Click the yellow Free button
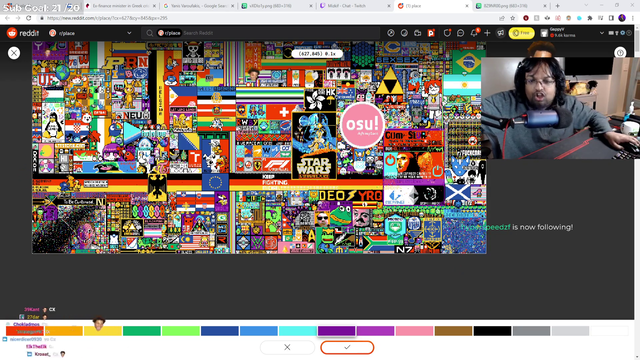This screenshot has width=640, height=360. (522, 33)
